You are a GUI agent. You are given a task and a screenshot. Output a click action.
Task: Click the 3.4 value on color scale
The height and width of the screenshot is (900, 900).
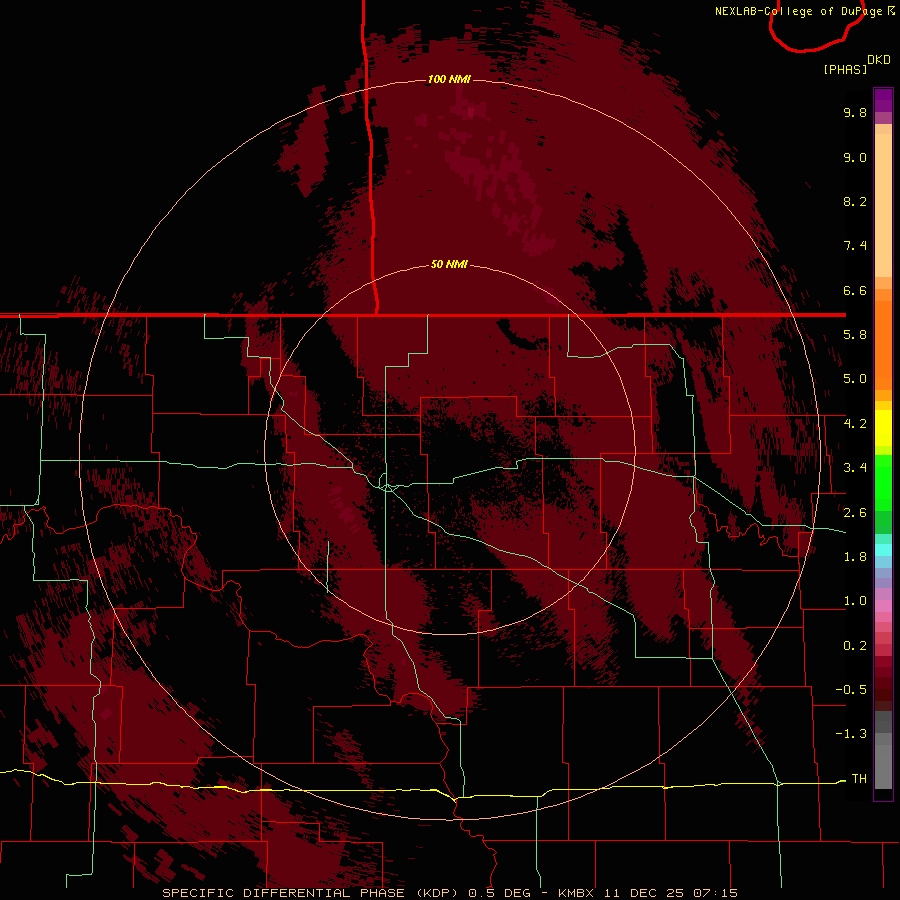coord(855,468)
